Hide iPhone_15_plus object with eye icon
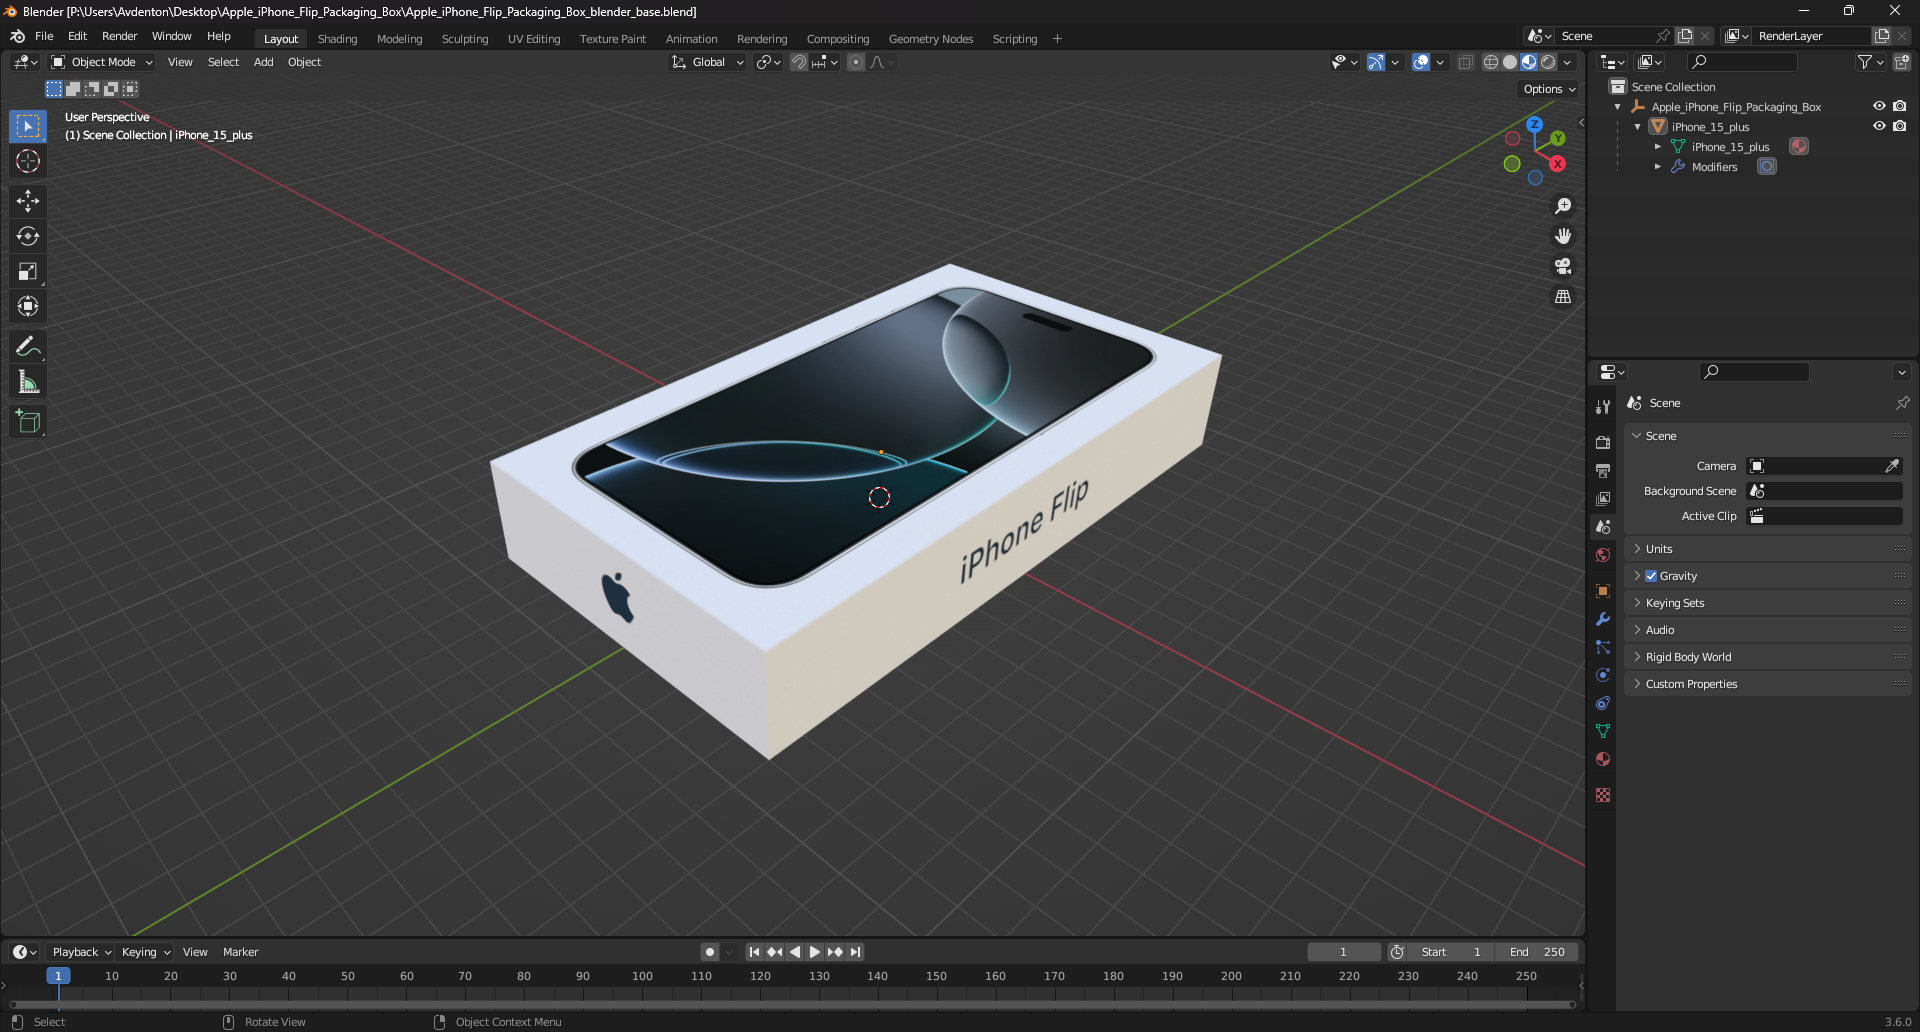This screenshot has width=1920, height=1032. (x=1879, y=126)
